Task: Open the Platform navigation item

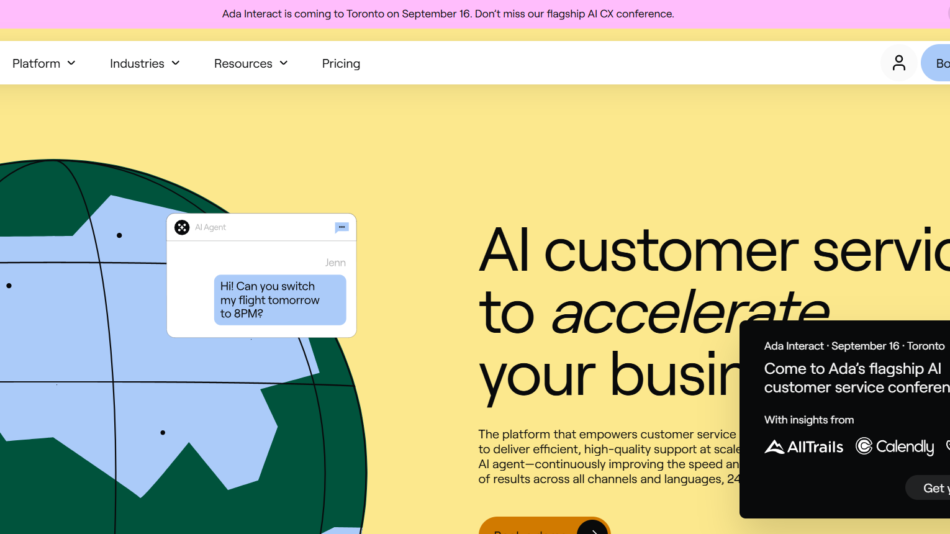Action: pos(36,63)
